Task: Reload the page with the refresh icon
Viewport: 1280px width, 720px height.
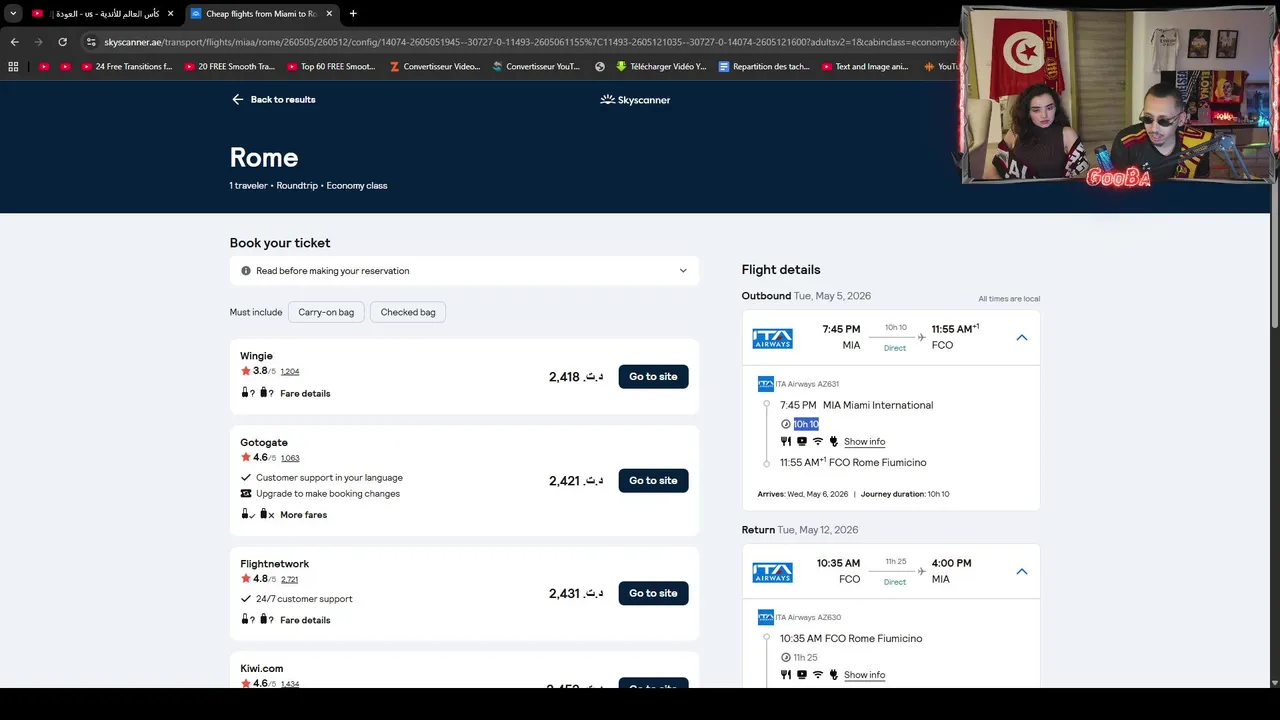Action: (62, 42)
